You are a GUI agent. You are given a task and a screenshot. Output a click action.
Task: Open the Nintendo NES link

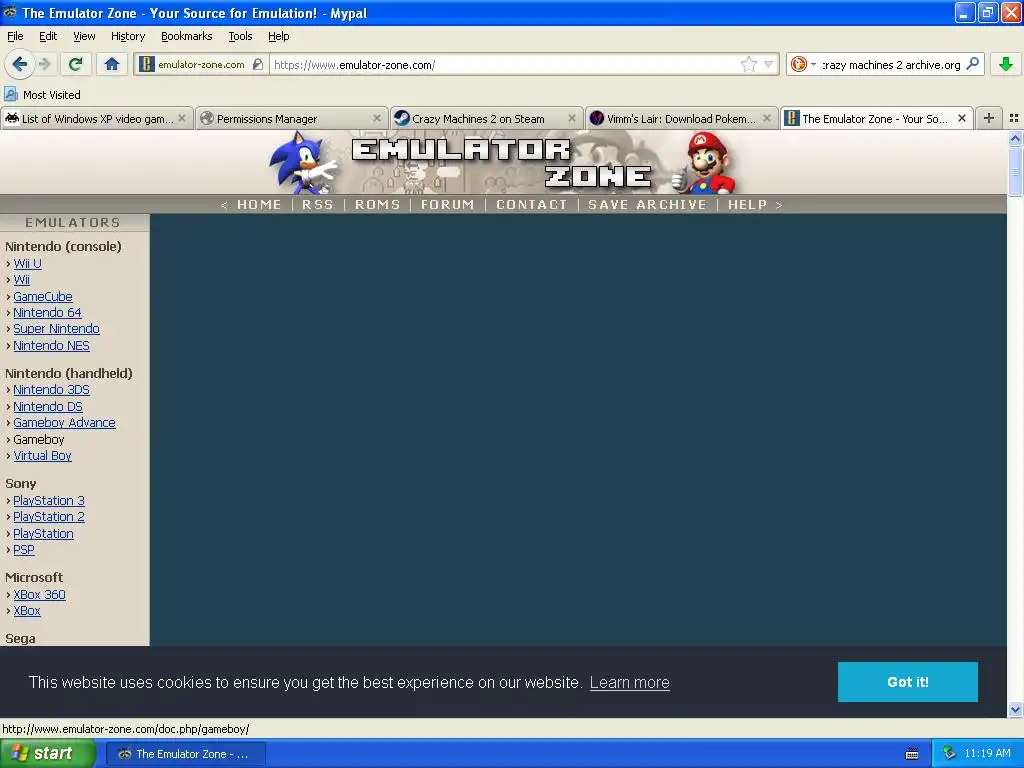click(x=51, y=345)
